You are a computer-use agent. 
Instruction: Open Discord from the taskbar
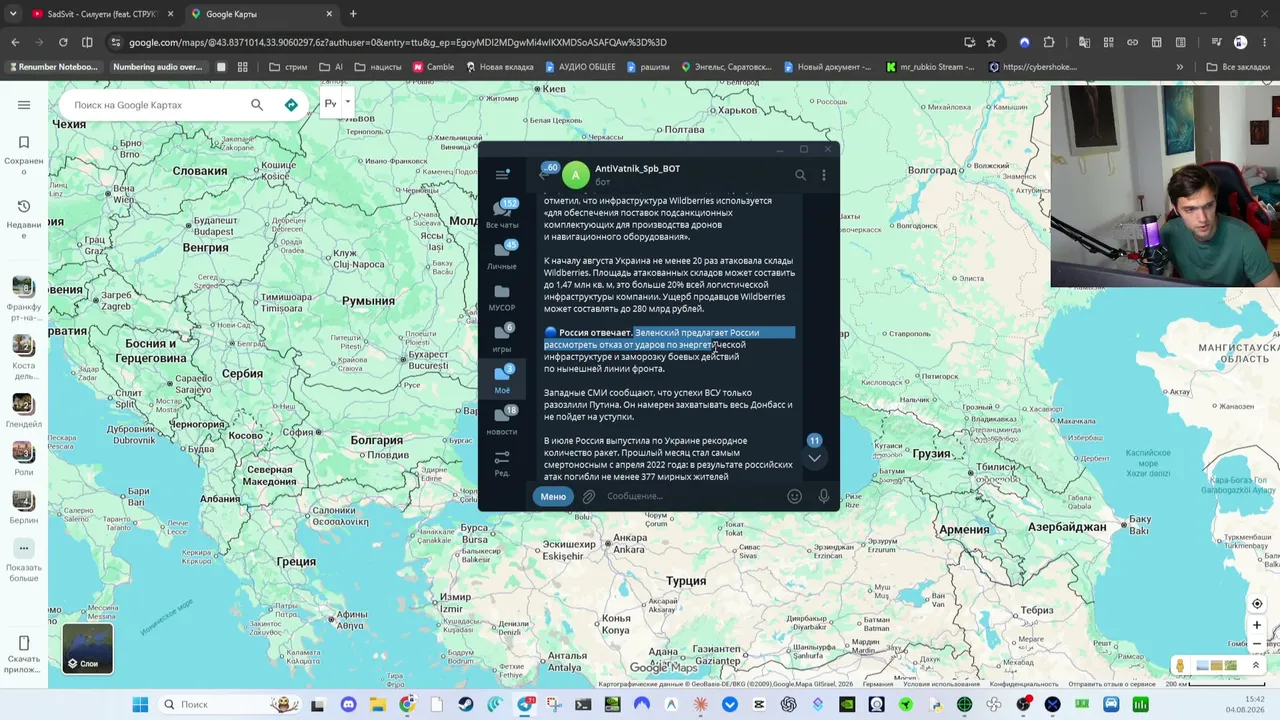tap(348, 704)
